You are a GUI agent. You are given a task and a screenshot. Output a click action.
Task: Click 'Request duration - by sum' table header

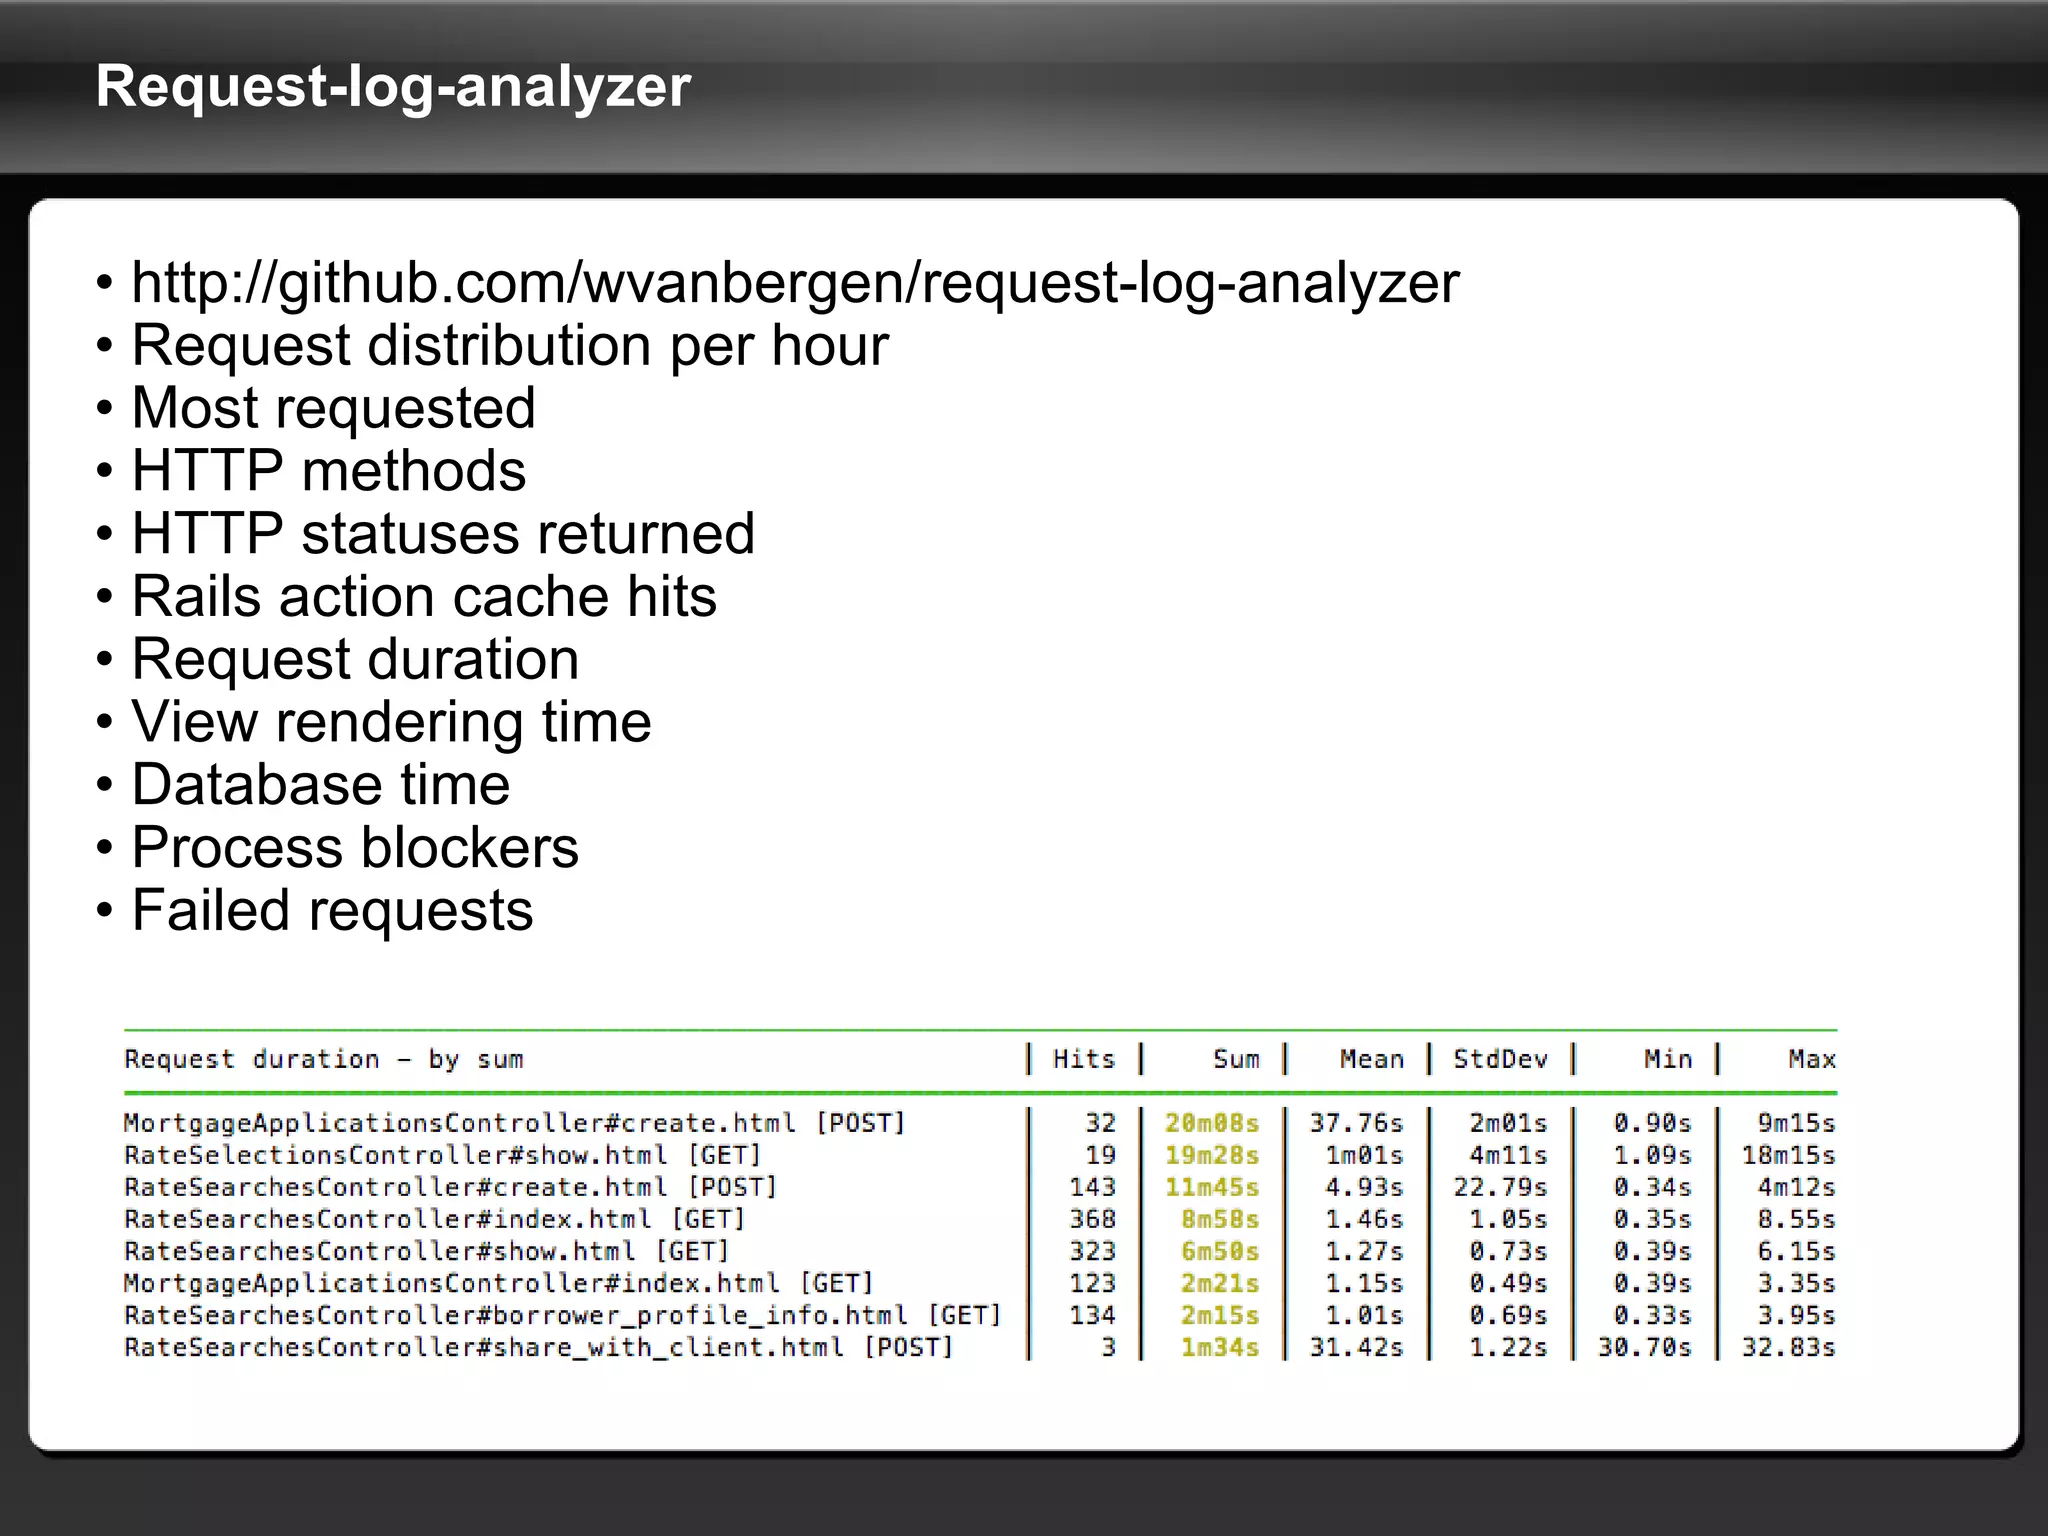click(324, 1059)
